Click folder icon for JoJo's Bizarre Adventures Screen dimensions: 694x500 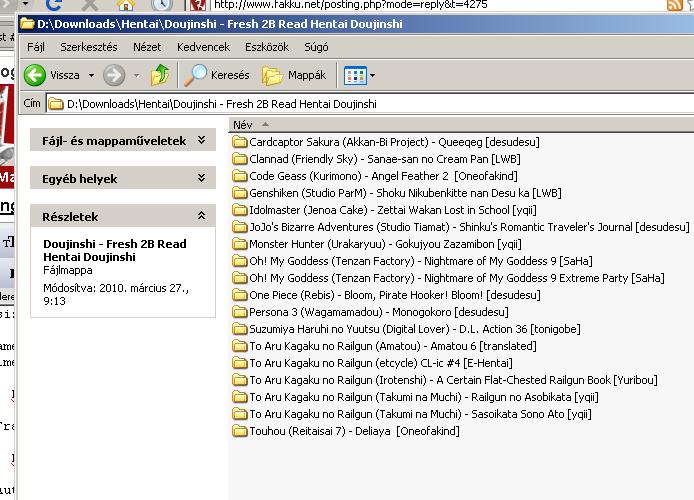click(239, 227)
